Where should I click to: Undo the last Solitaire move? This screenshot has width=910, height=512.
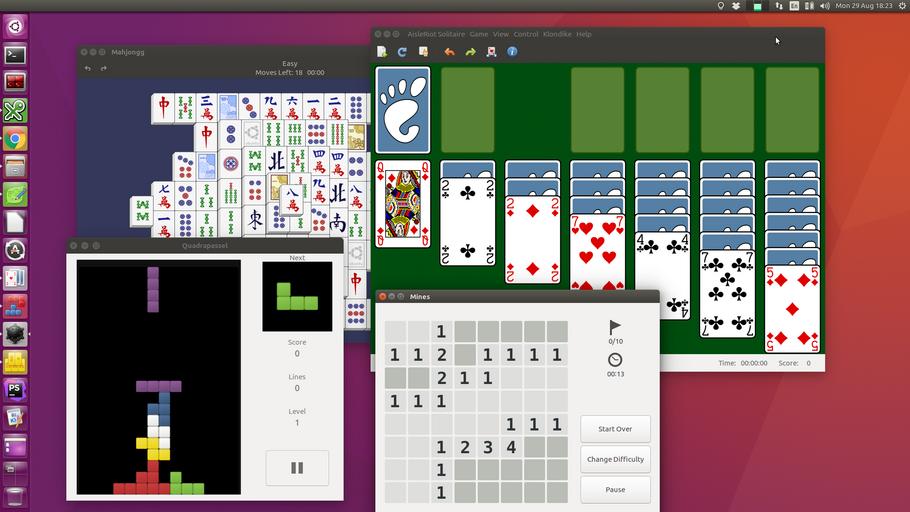pos(449,52)
